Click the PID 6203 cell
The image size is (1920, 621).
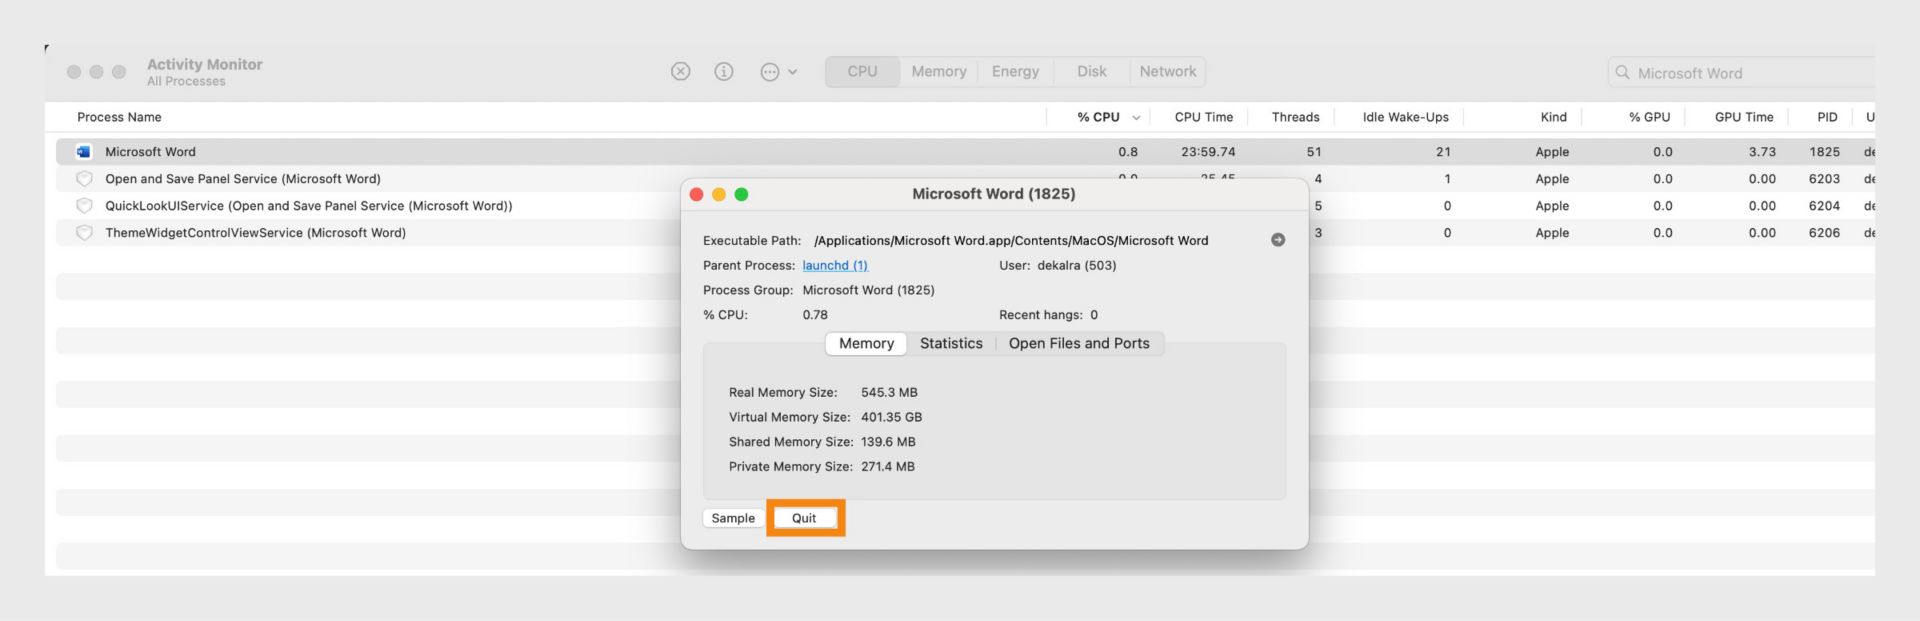coord(1824,179)
